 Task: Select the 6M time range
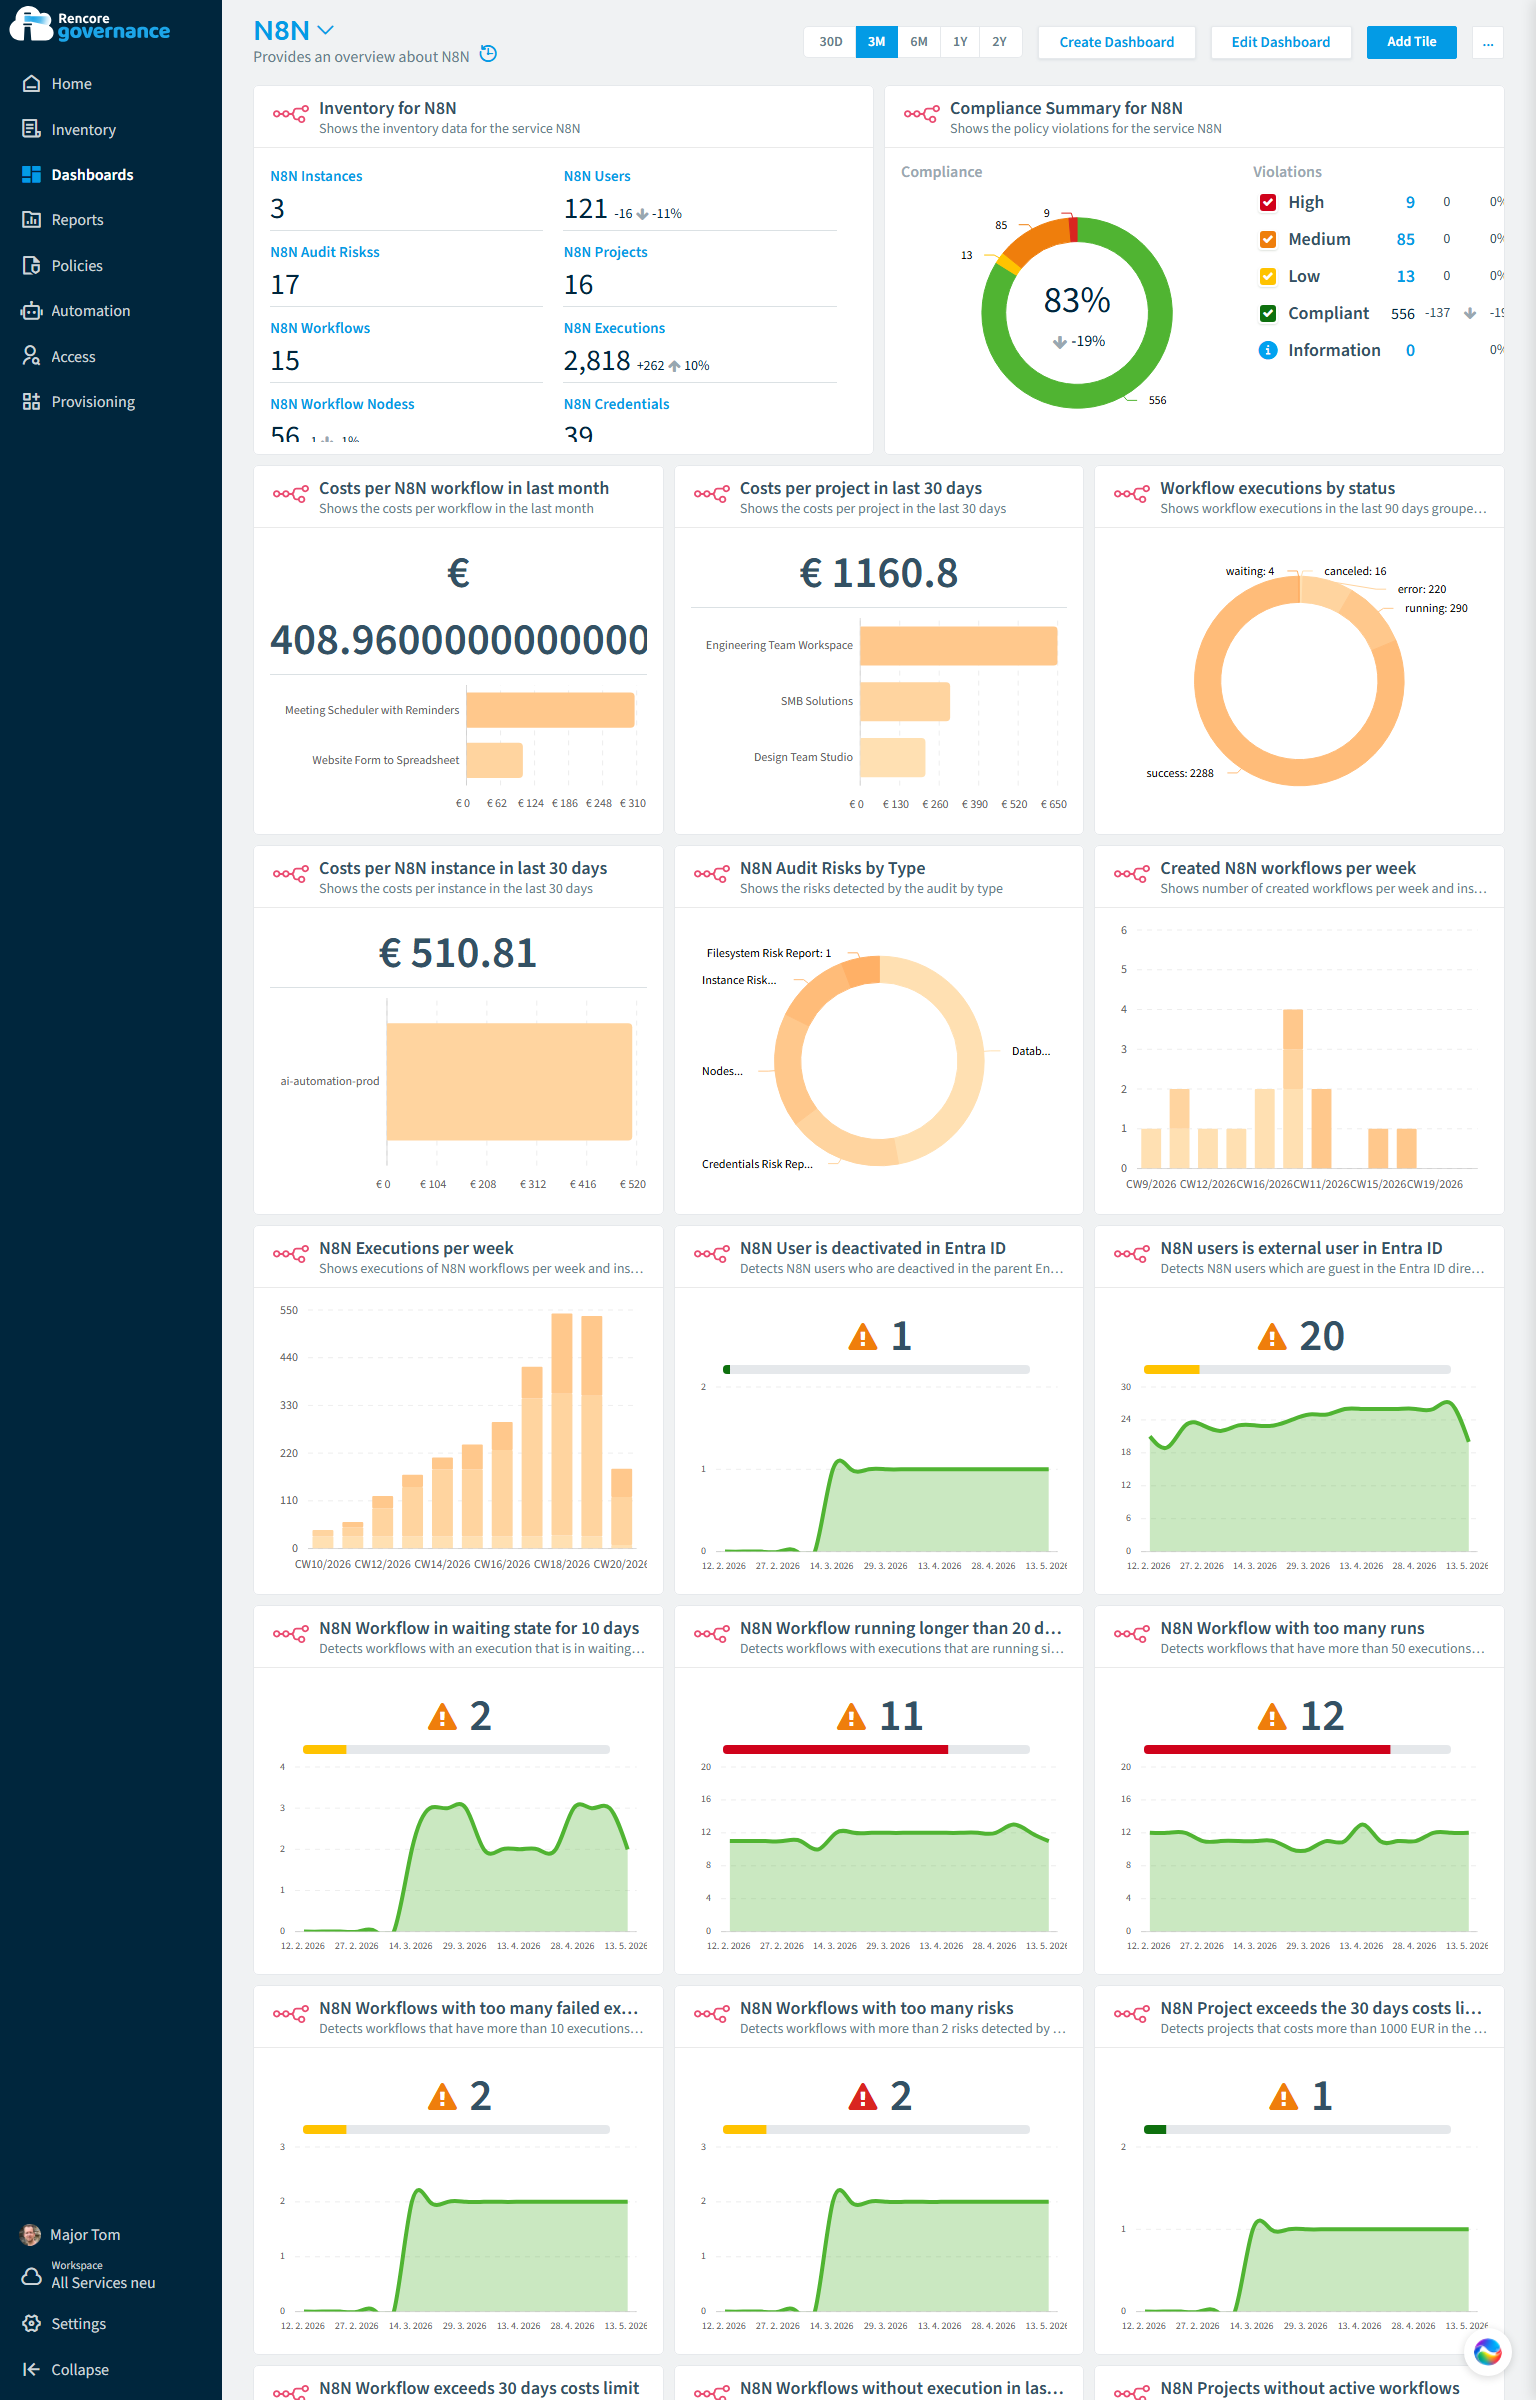[918, 42]
